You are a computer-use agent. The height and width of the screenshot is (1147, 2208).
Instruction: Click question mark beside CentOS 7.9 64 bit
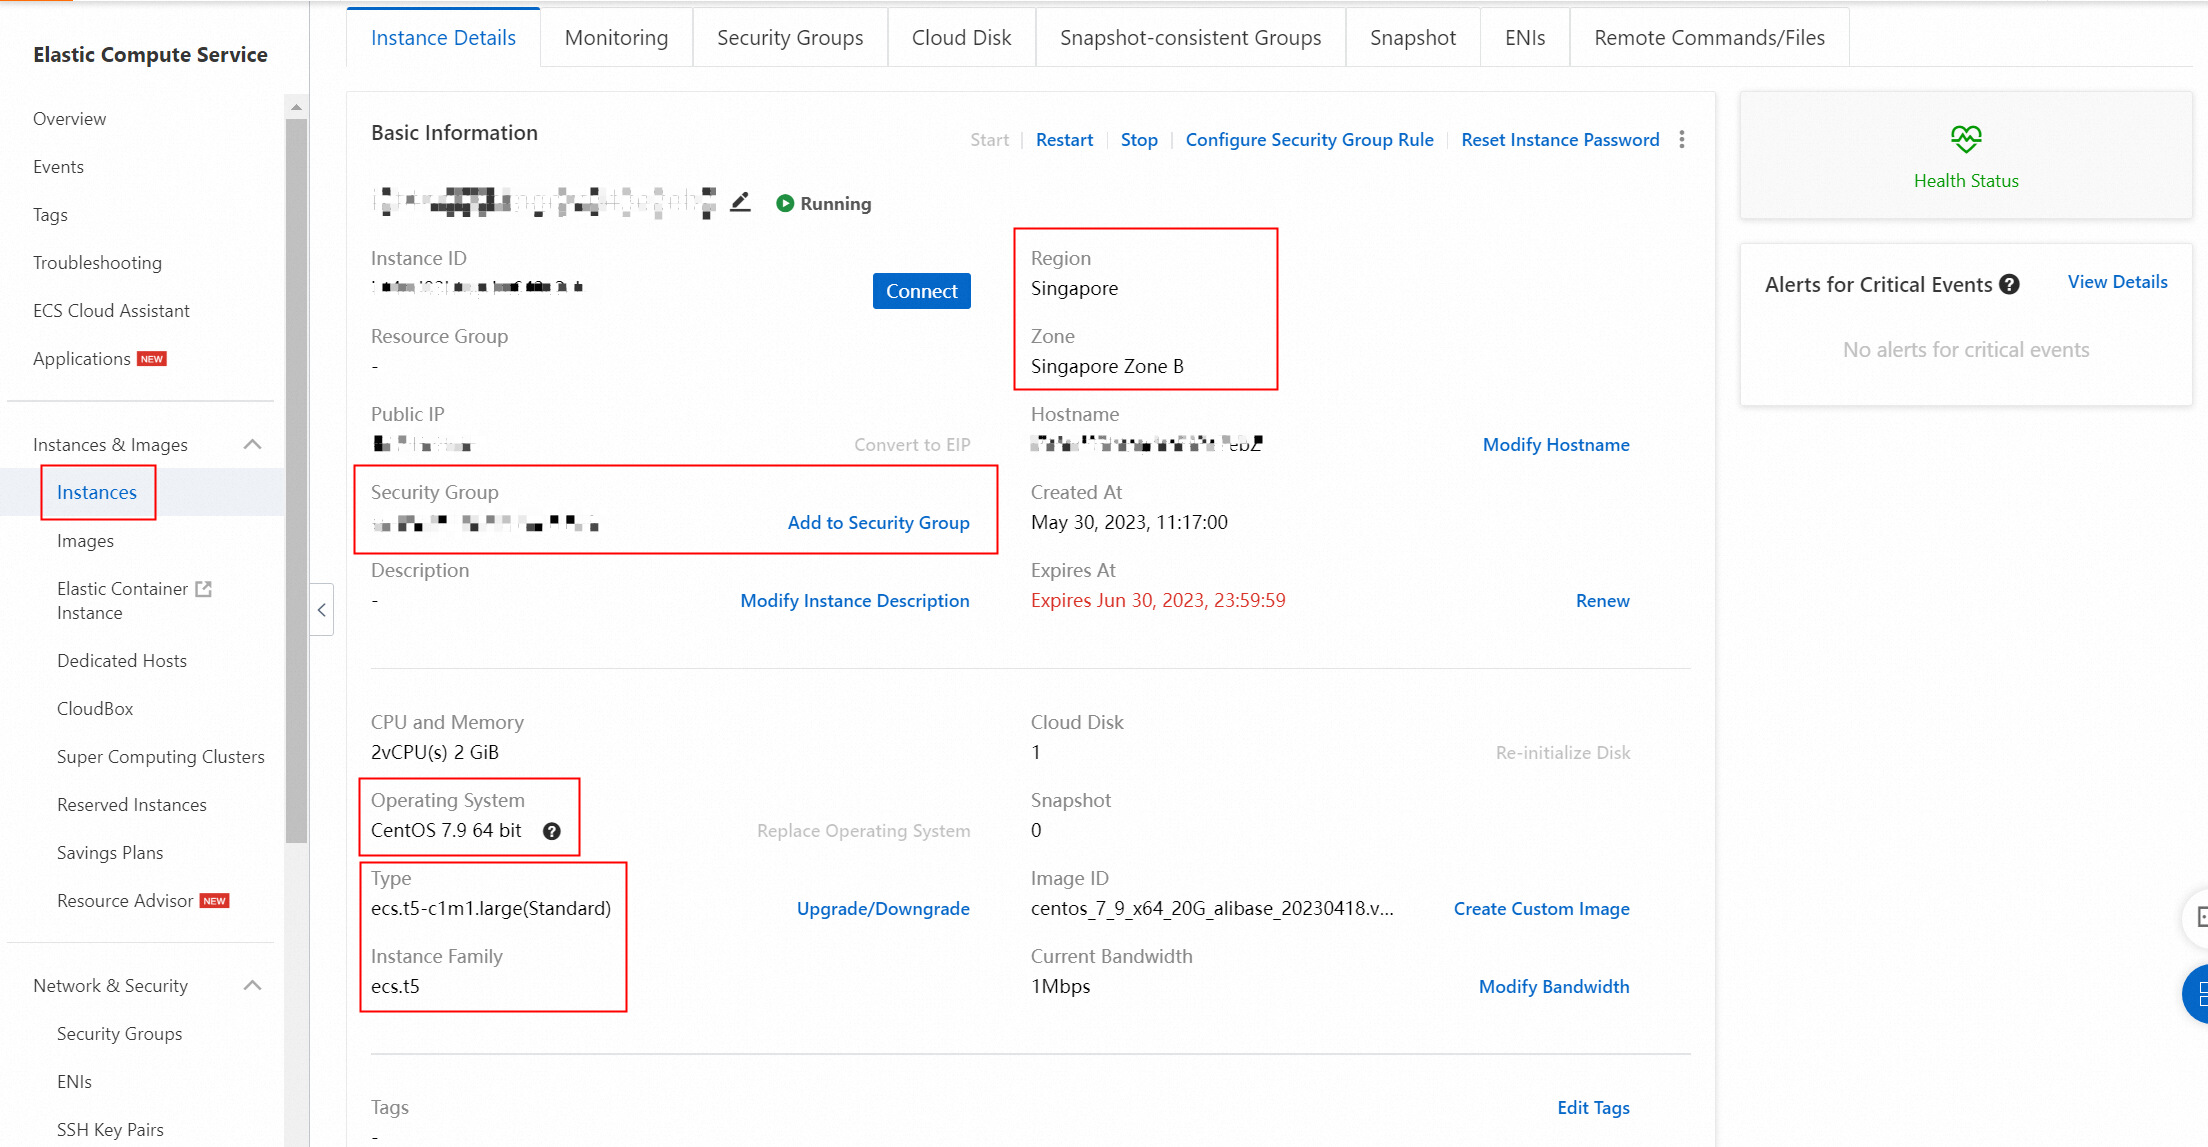pyautogui.click(x=551, y=831)
